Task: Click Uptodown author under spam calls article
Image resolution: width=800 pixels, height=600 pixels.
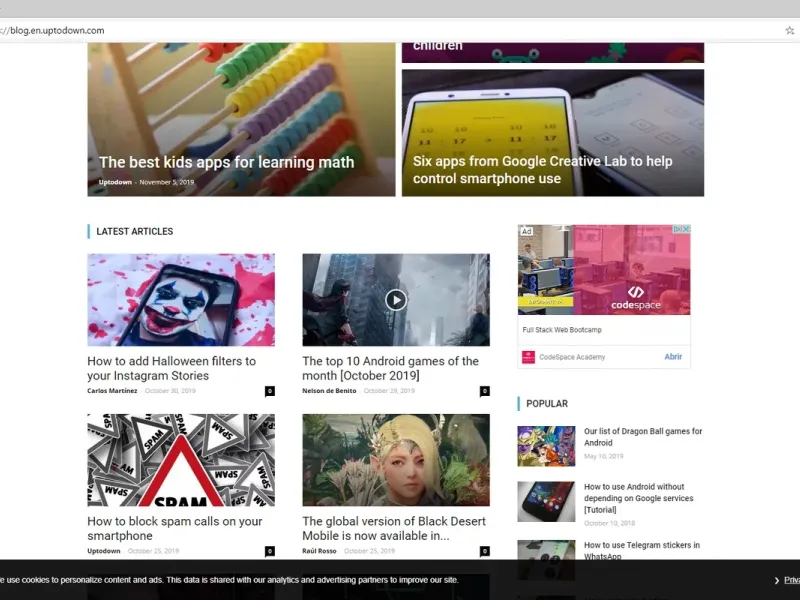Action: click(x=104, y=551)
